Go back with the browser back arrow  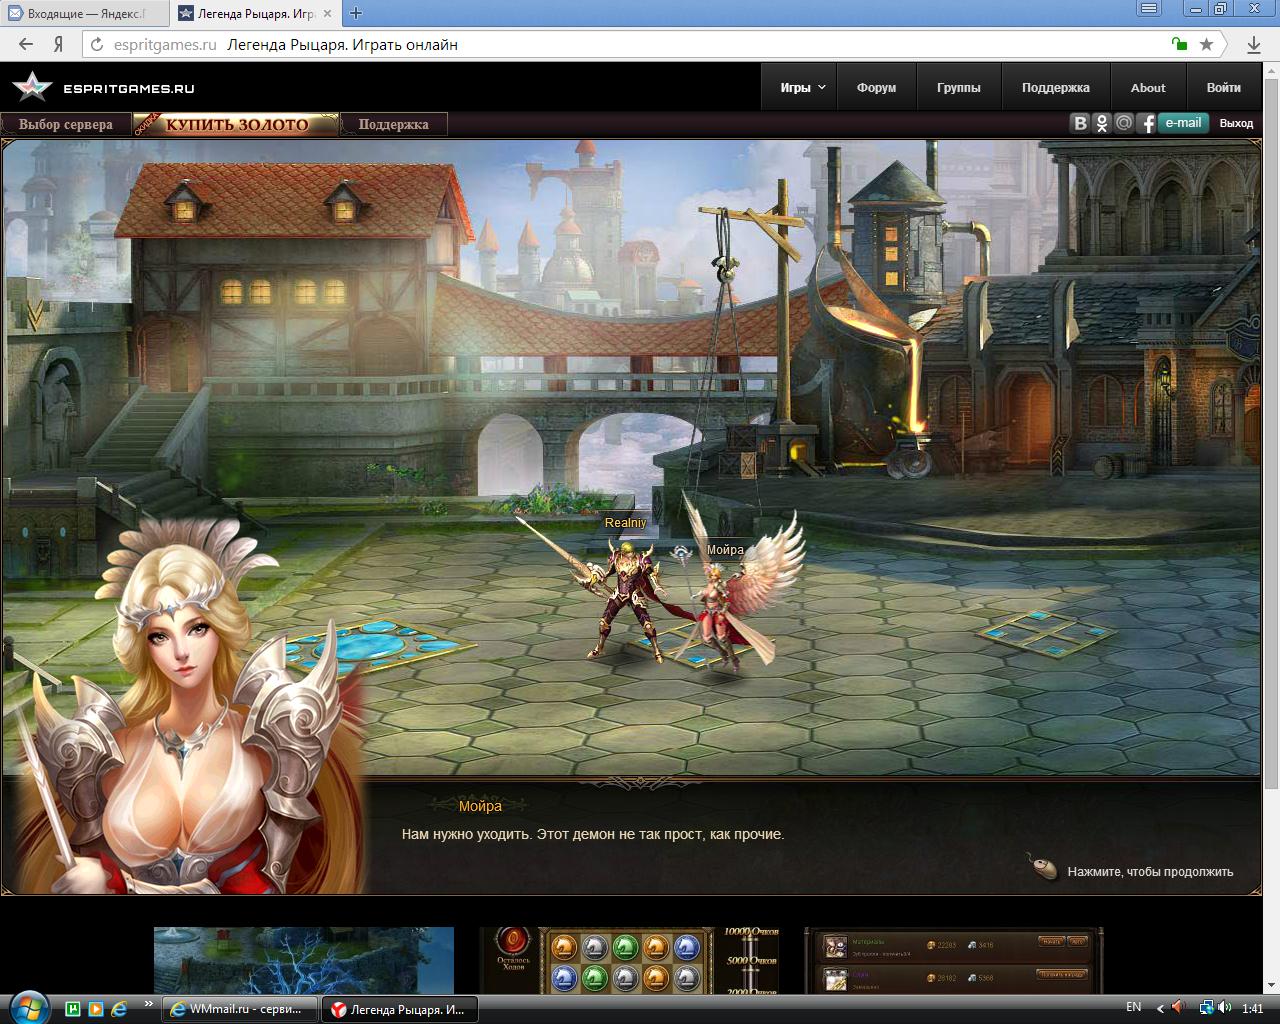coord(26,44)
